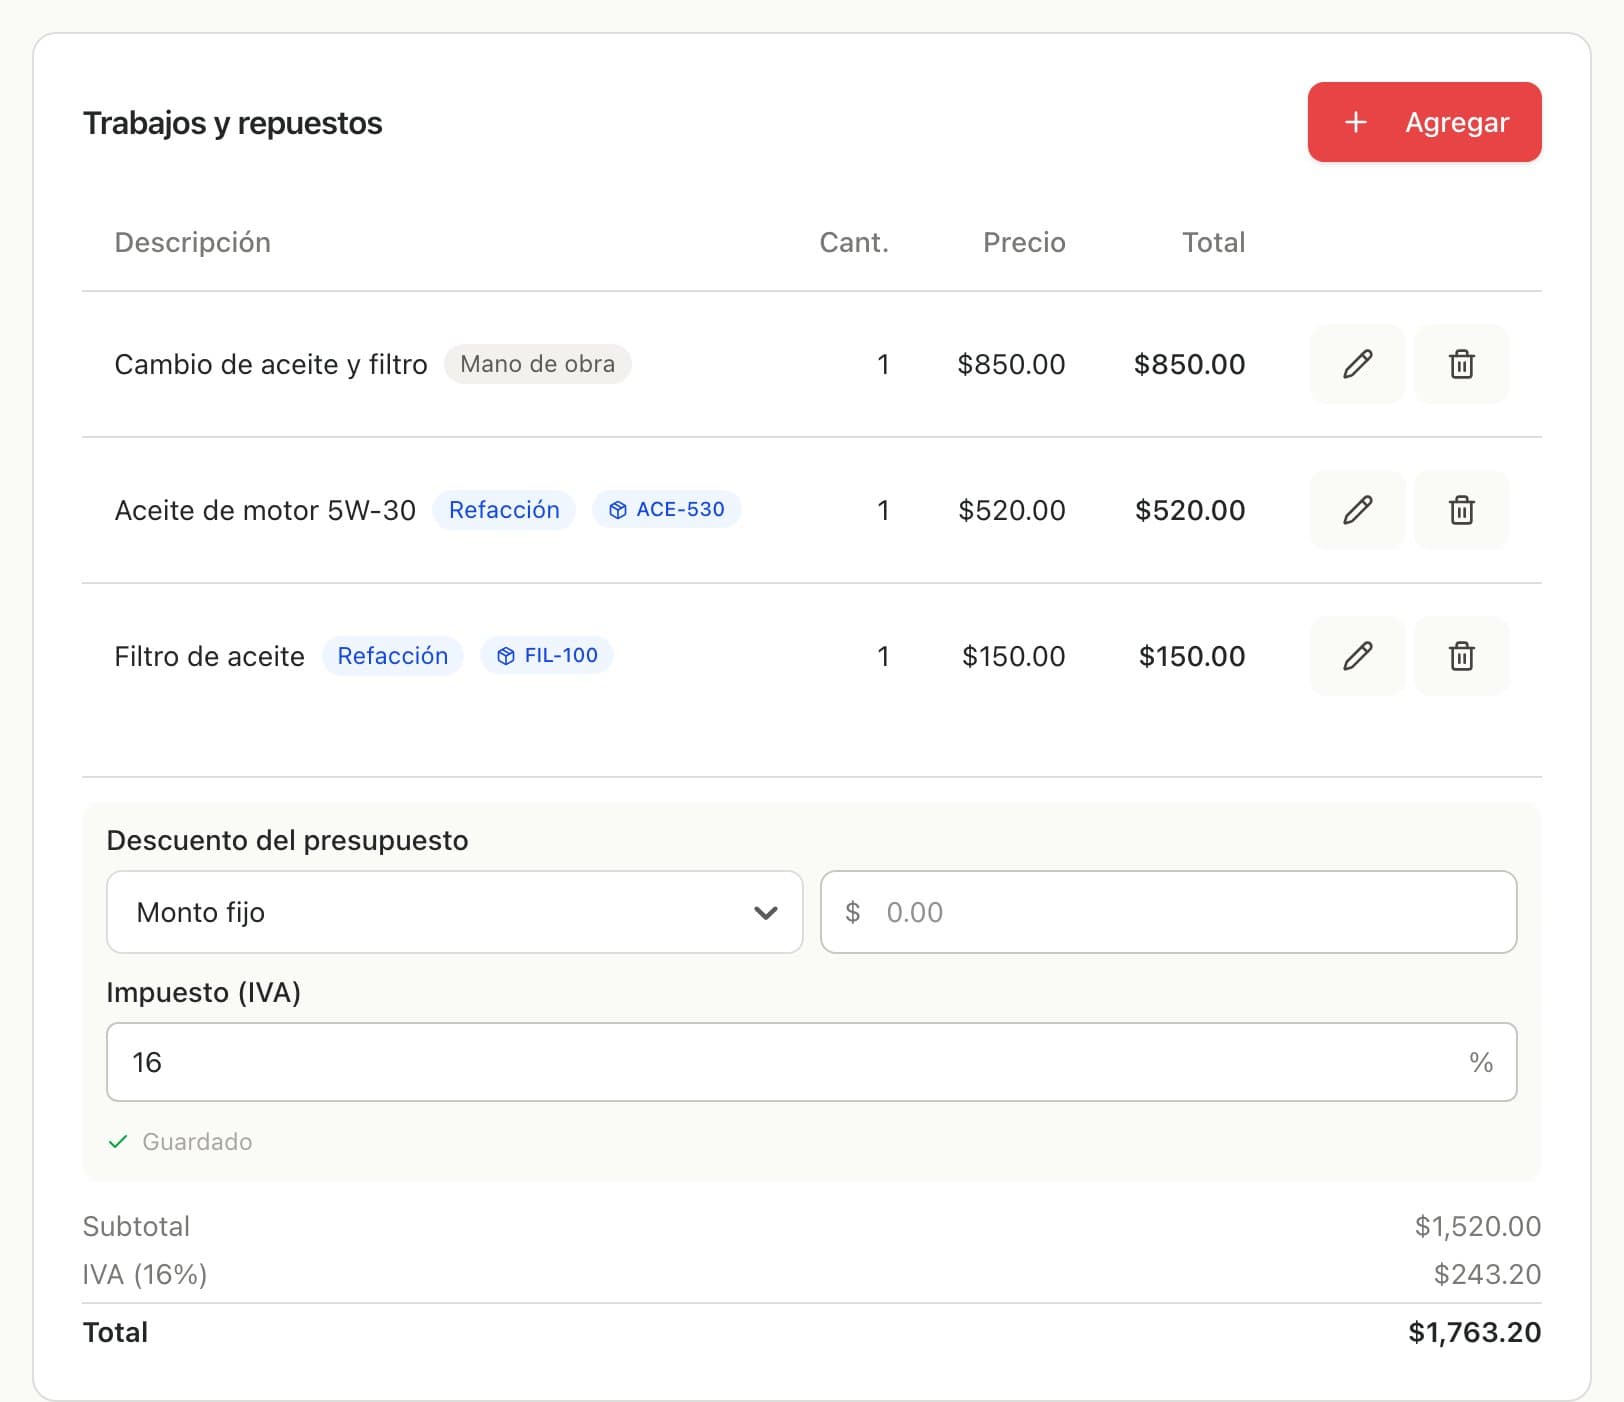
Task: Click the FIL-100 part code badge
Action: 547,656
